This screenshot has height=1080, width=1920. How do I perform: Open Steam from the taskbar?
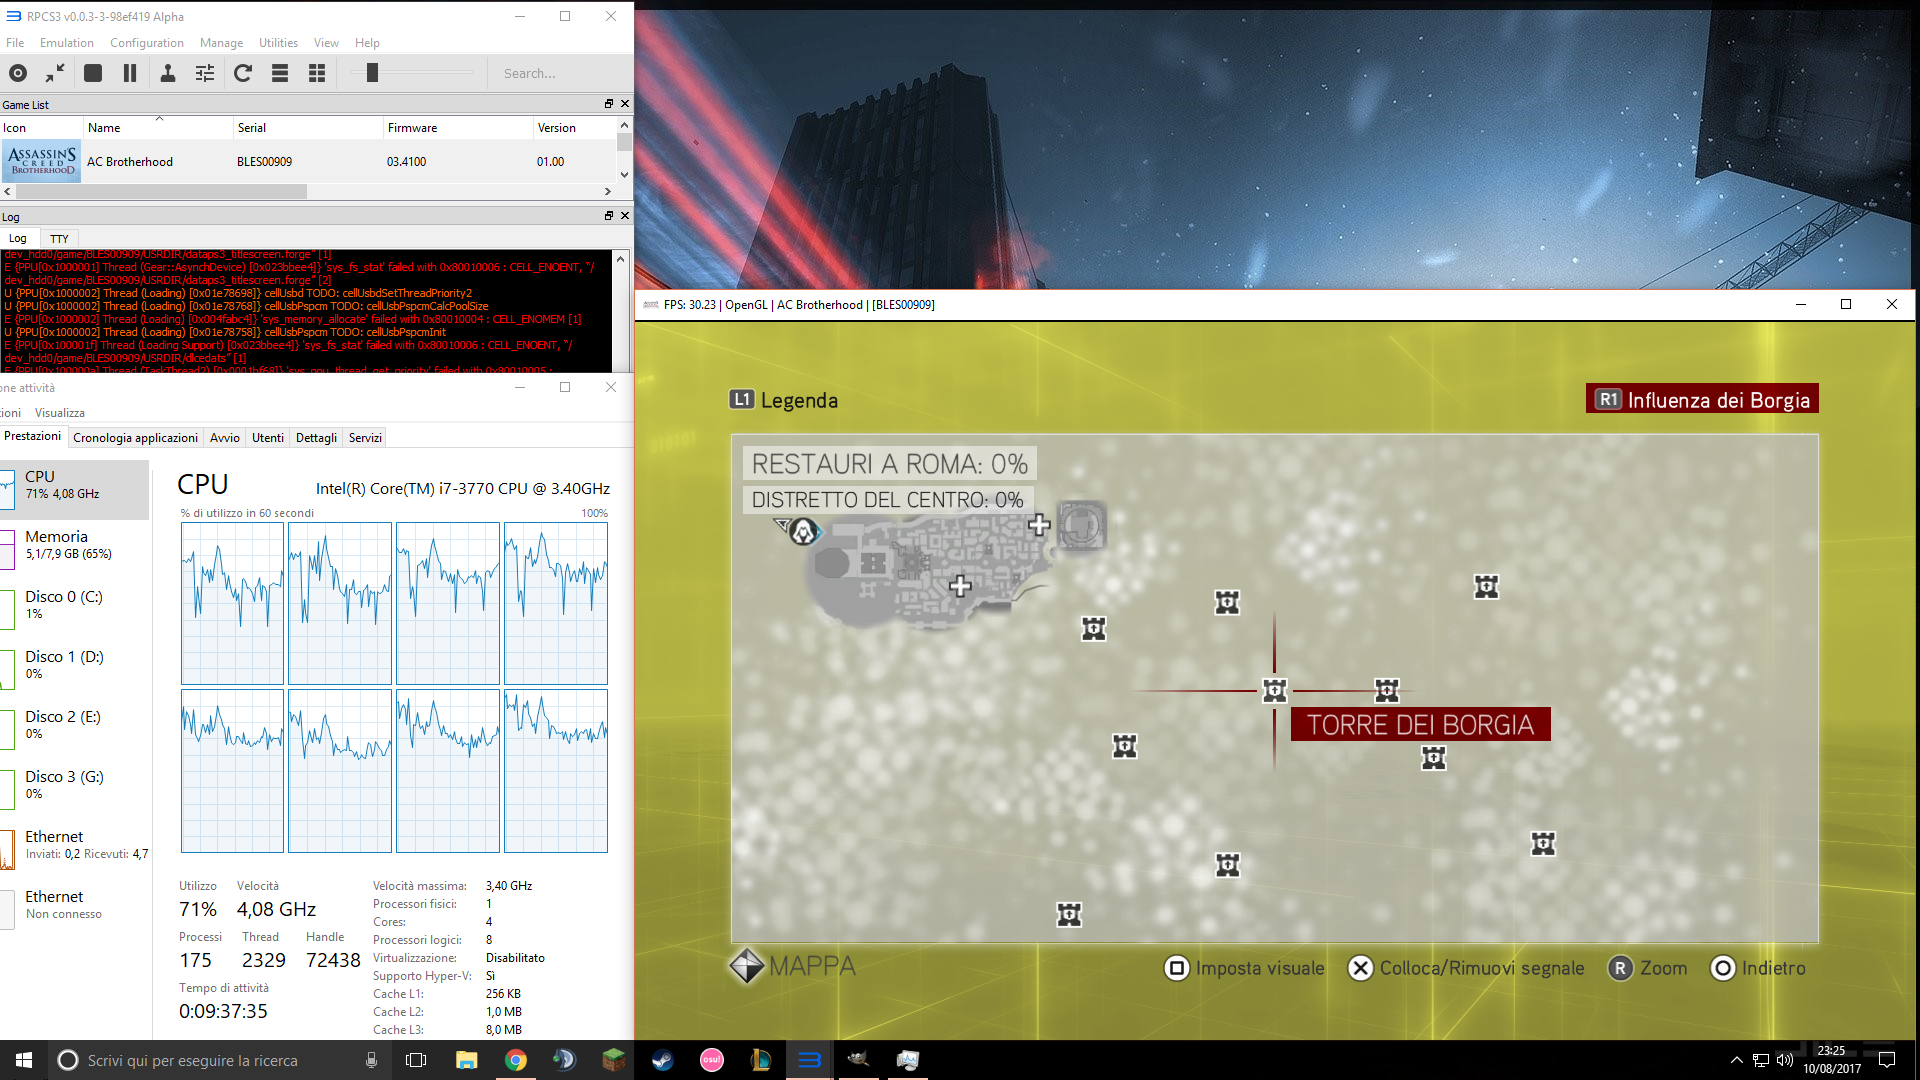pyautogui.click(x=662, y=1060)
